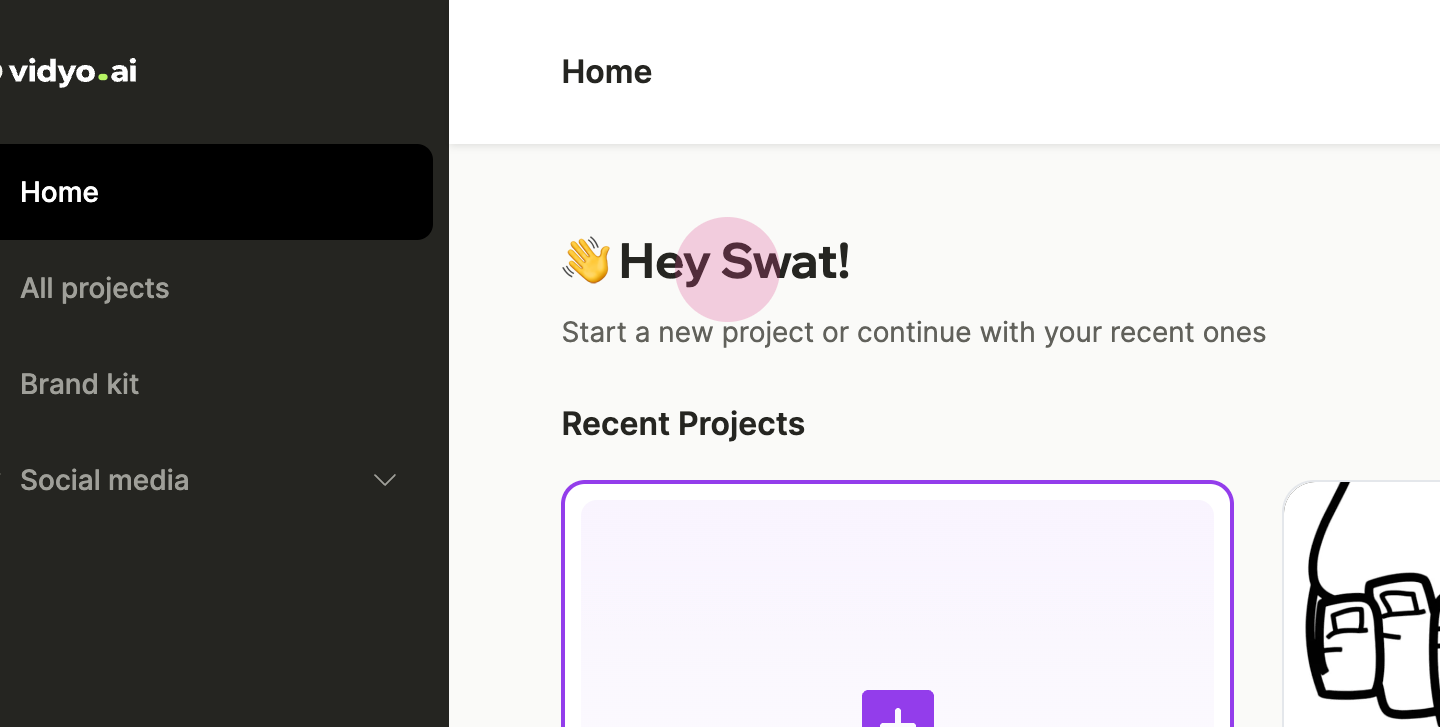Select the Social media sidebar entry
The height and width of the screenshot is (727, 1440).
(105, 480)
